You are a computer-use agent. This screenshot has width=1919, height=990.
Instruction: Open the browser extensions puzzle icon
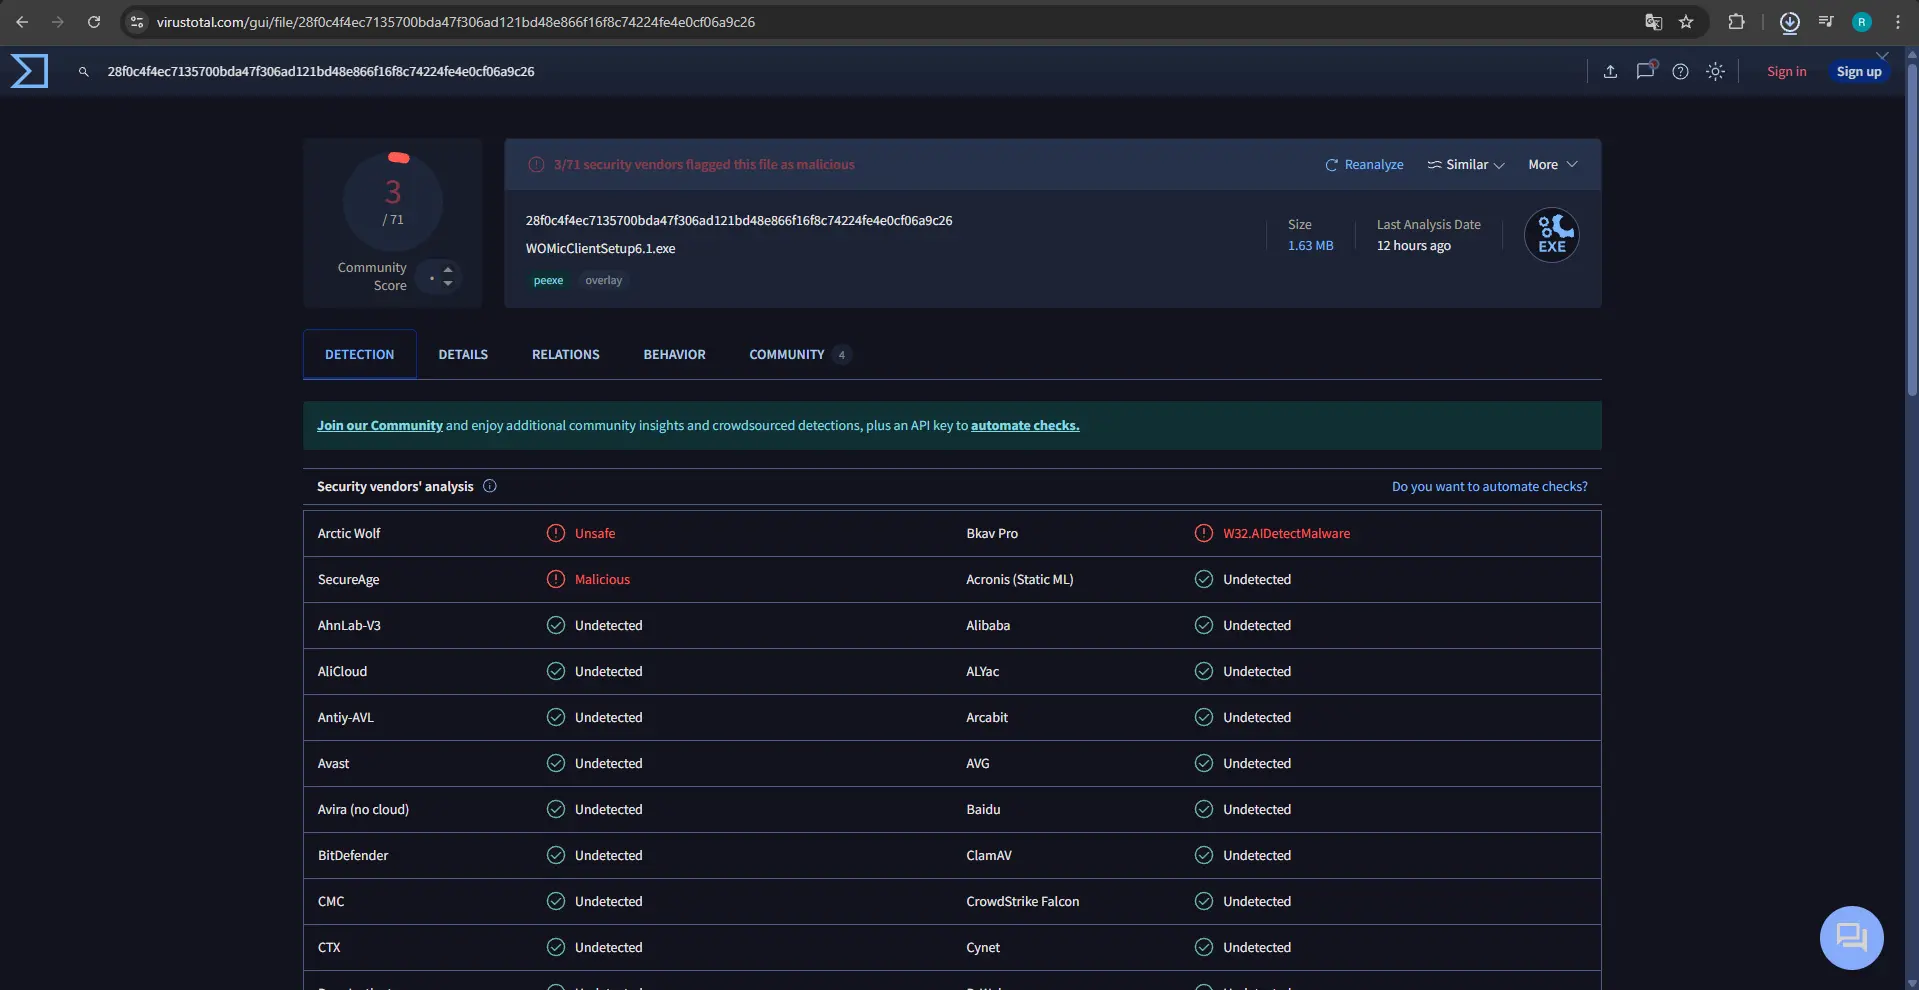click(x=1736, y=21)
